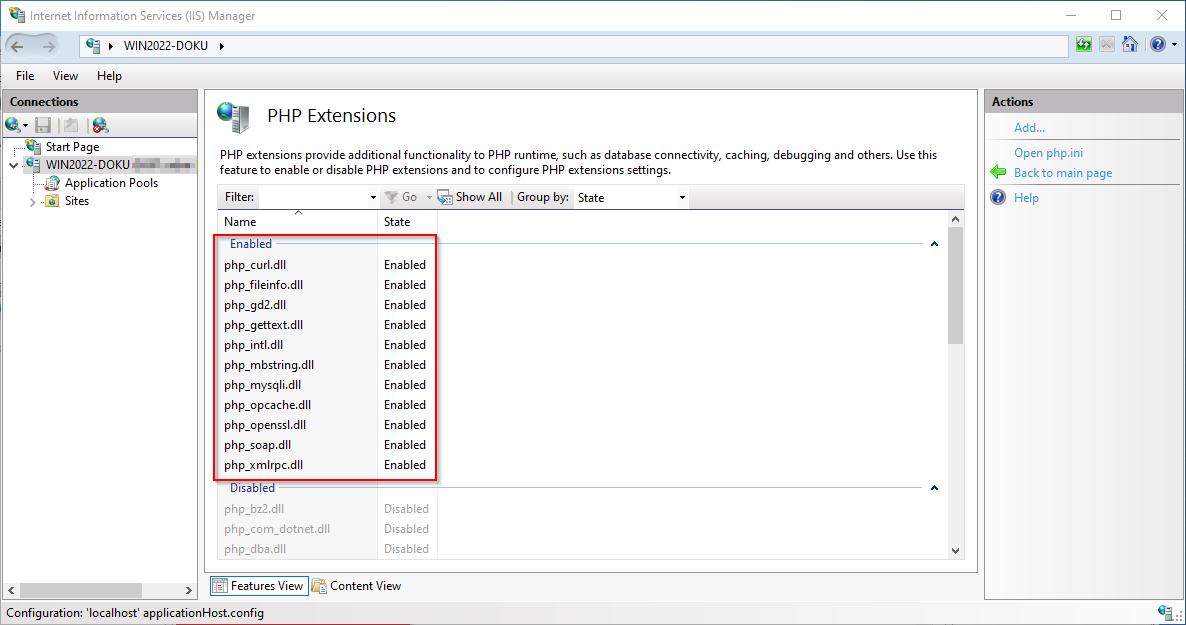Select the Application Pools tree item
This screenshot has height=625, width=1186.
(x=111, y=183)
